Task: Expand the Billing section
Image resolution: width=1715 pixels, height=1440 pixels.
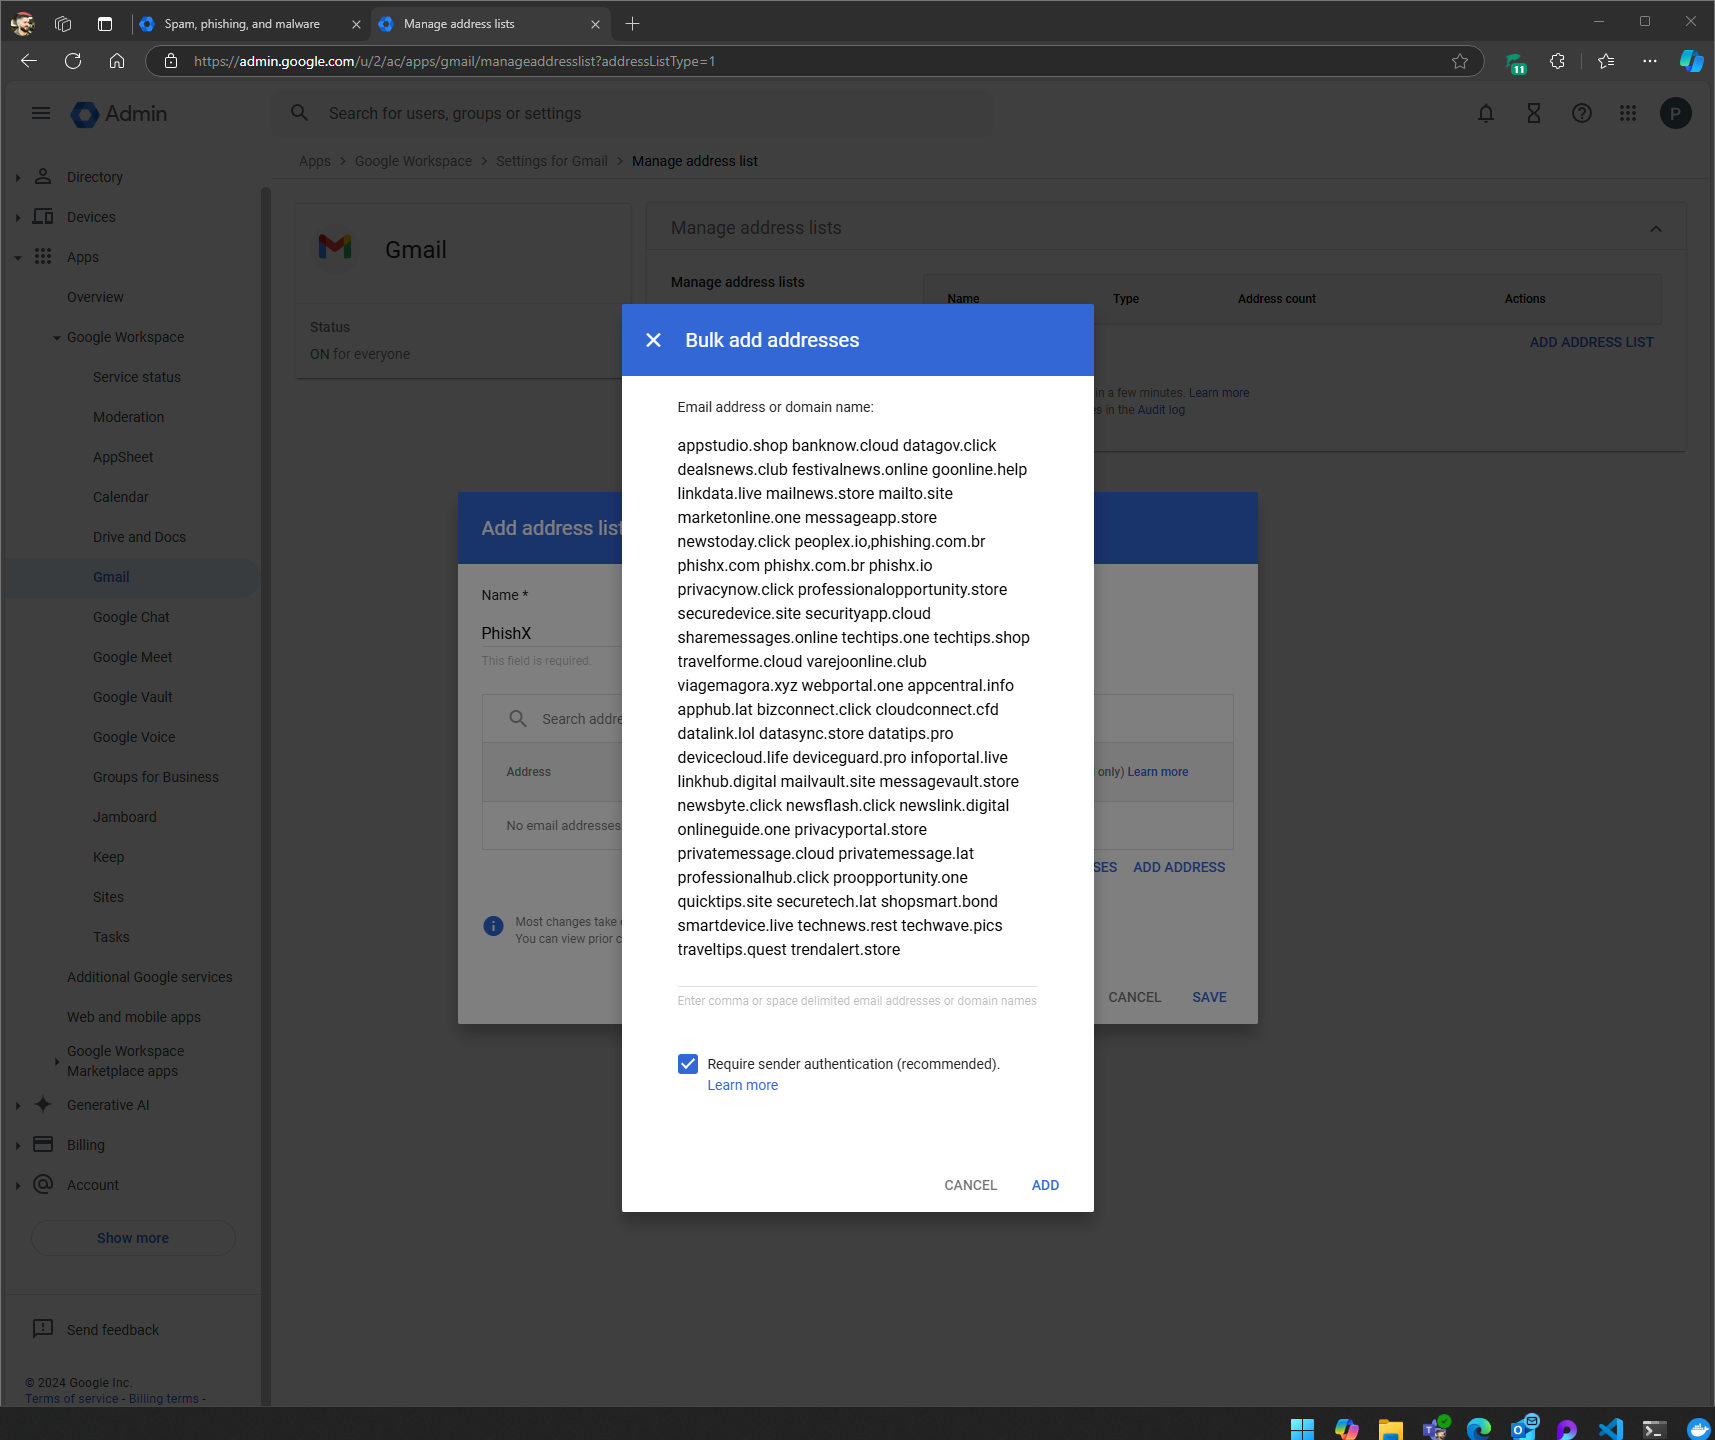Action: point(18,1146)
